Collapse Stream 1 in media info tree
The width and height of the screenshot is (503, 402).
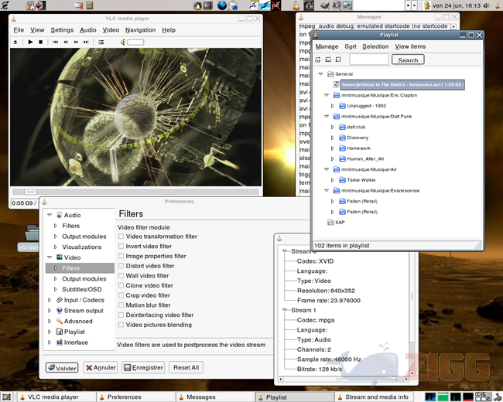point(285,310)
